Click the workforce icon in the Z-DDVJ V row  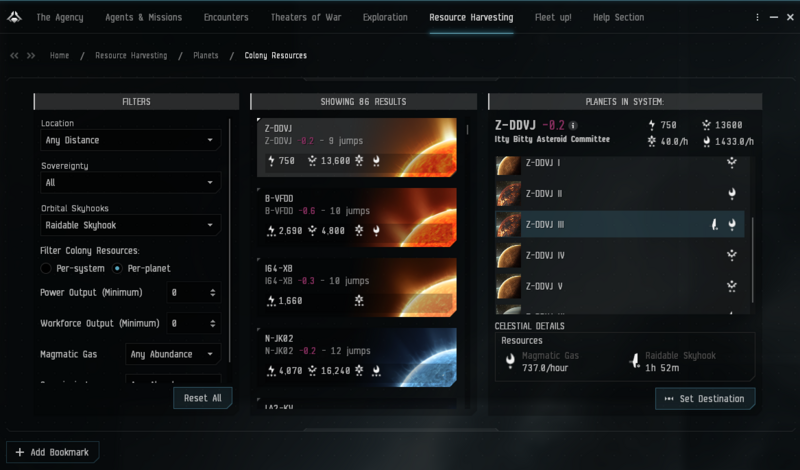coord(732,286)
